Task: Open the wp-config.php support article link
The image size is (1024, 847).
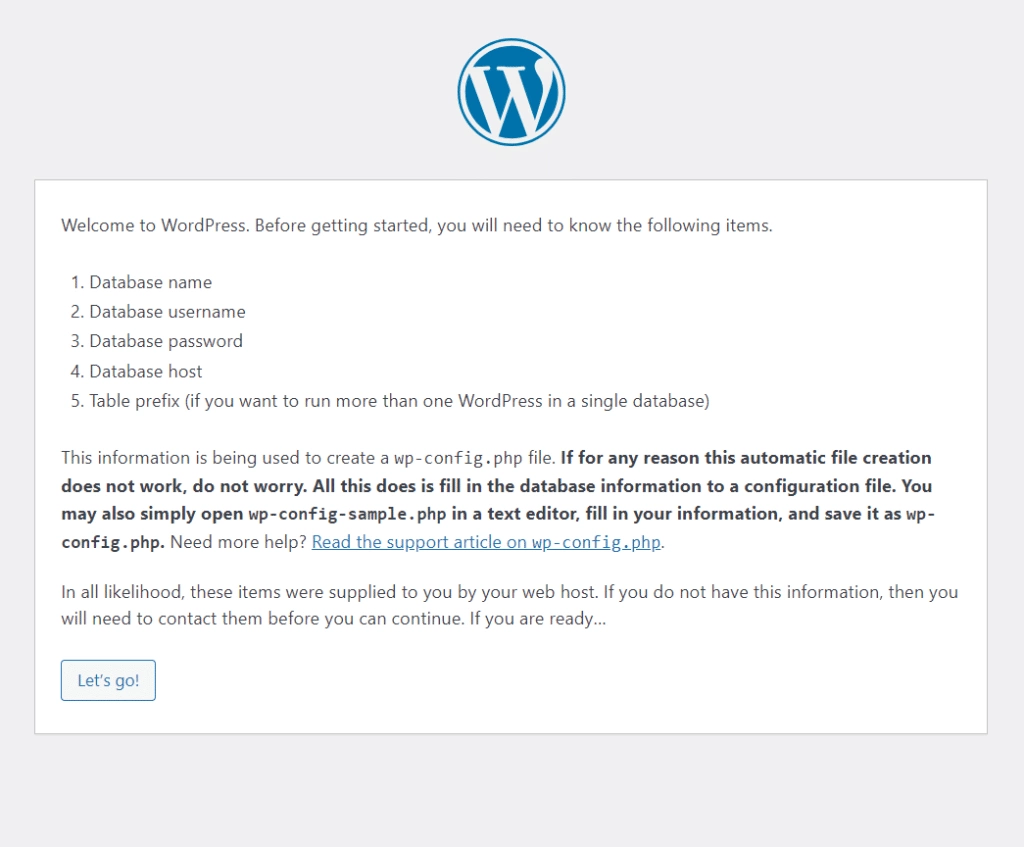Action: click(x=485, y=541)
